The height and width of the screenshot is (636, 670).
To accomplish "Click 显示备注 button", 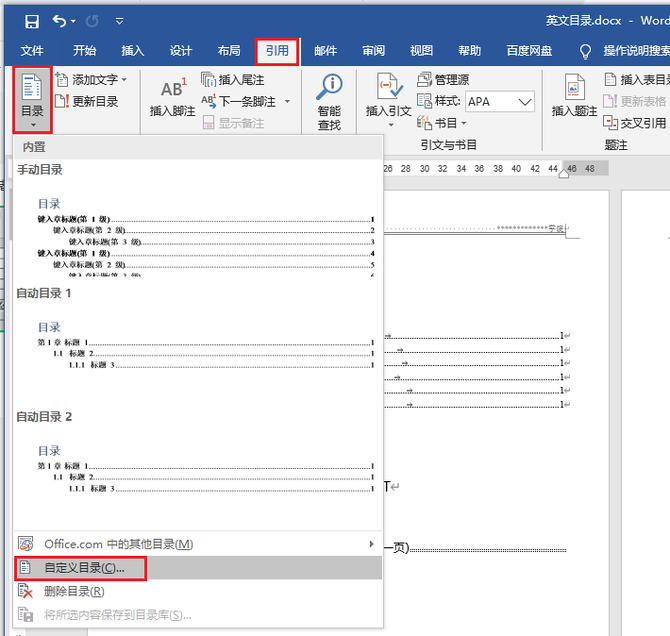I will pyautogui.click(x=233, y=123).
